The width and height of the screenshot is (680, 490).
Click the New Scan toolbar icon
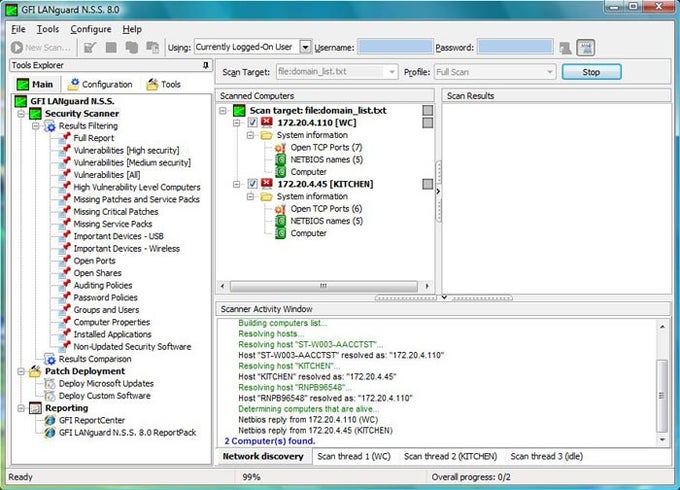17,47
